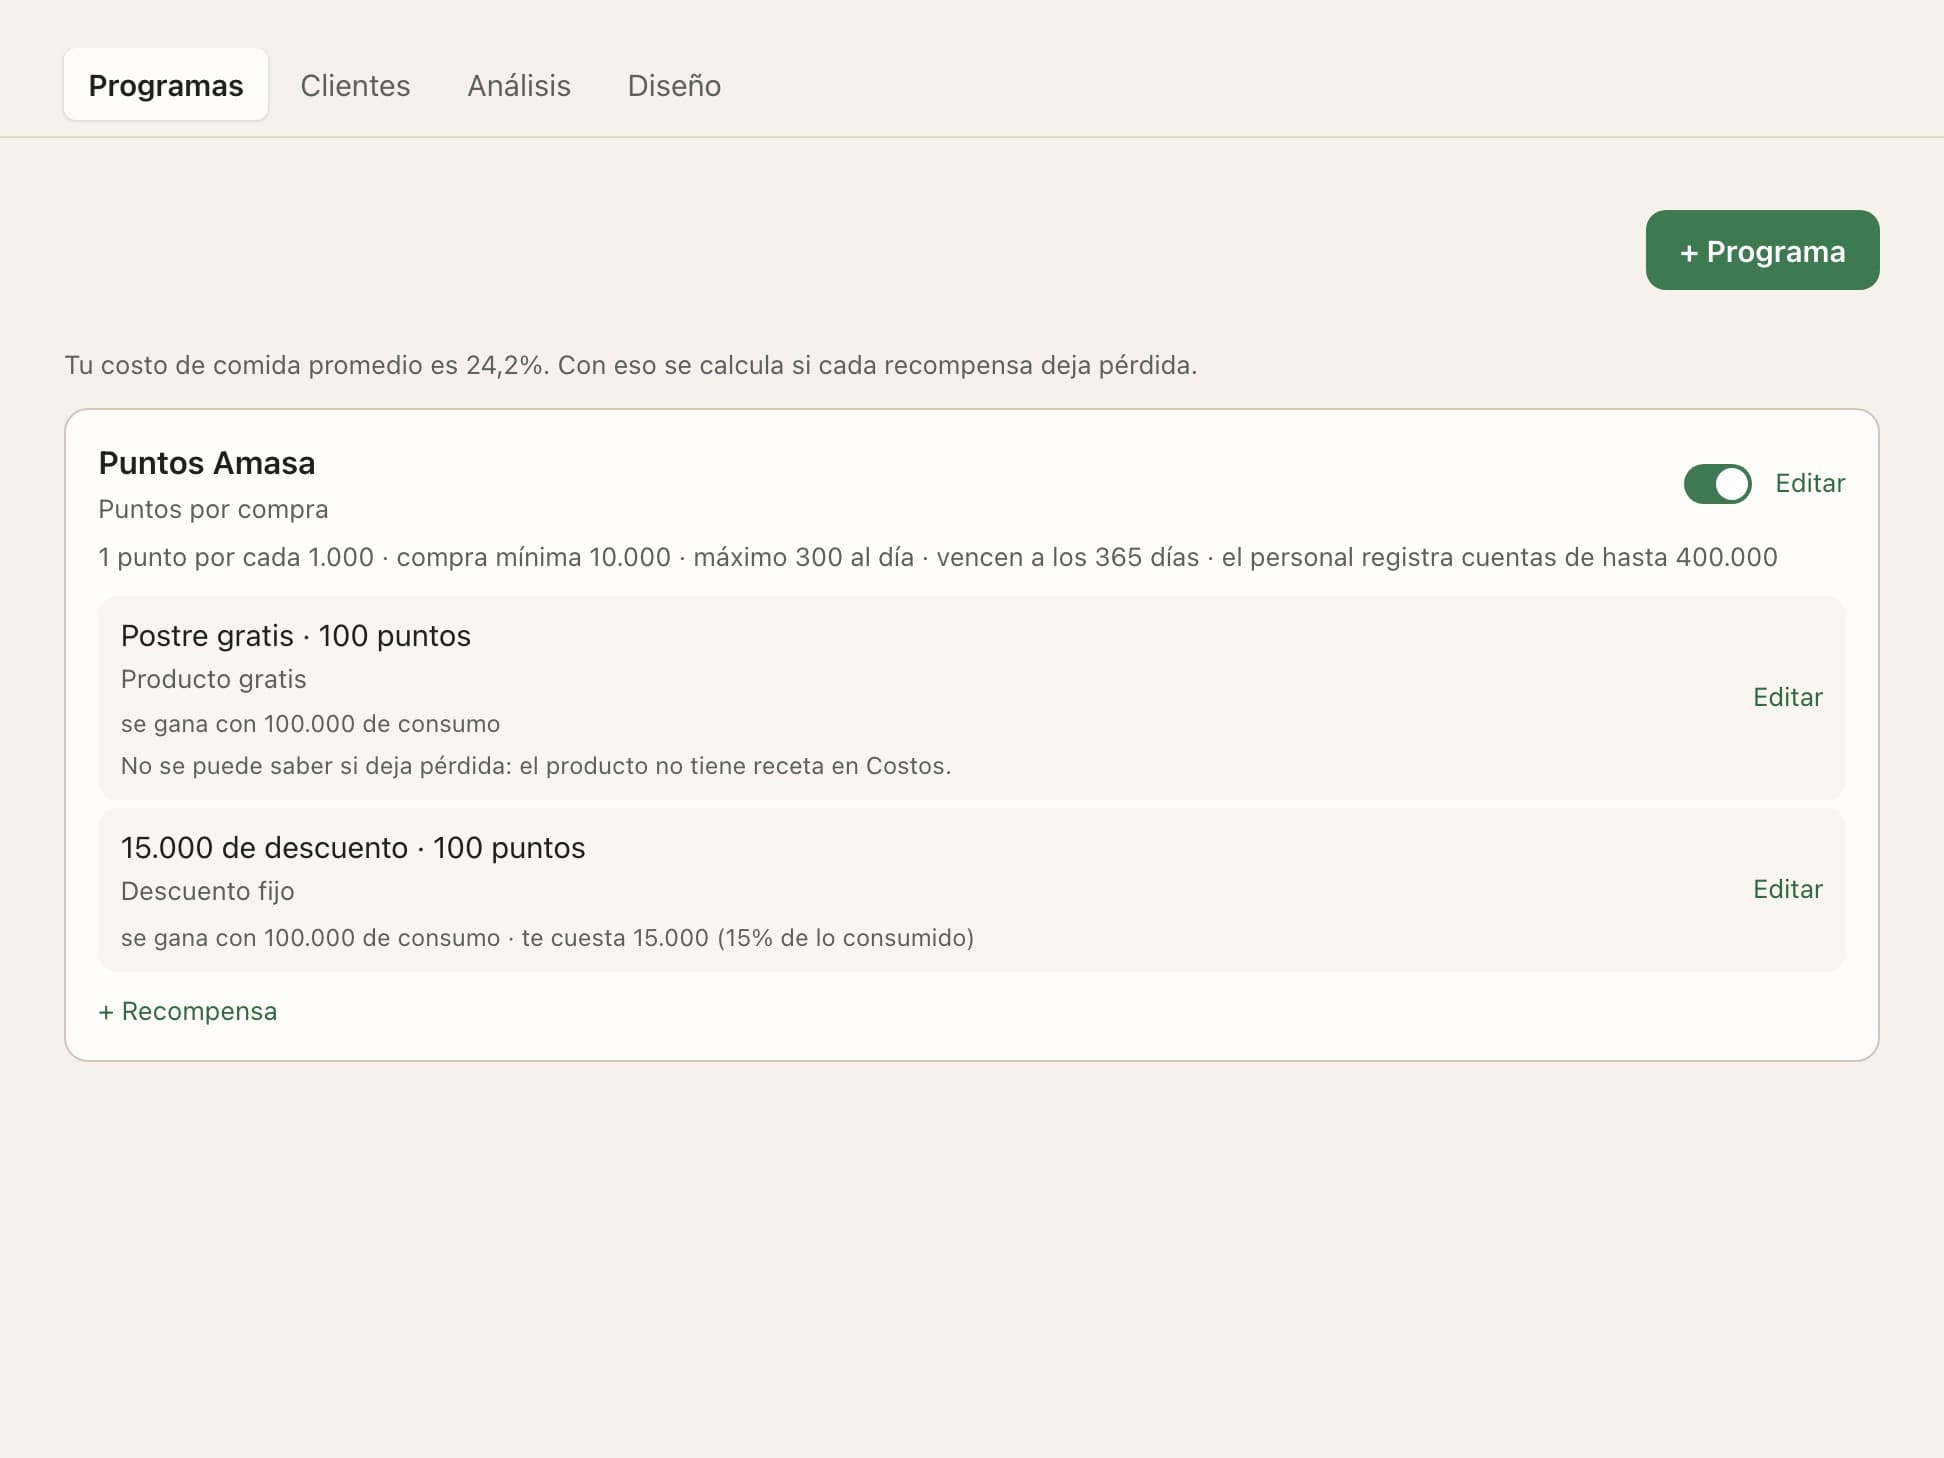Go to the Análisis tab

tap(519, 85)
